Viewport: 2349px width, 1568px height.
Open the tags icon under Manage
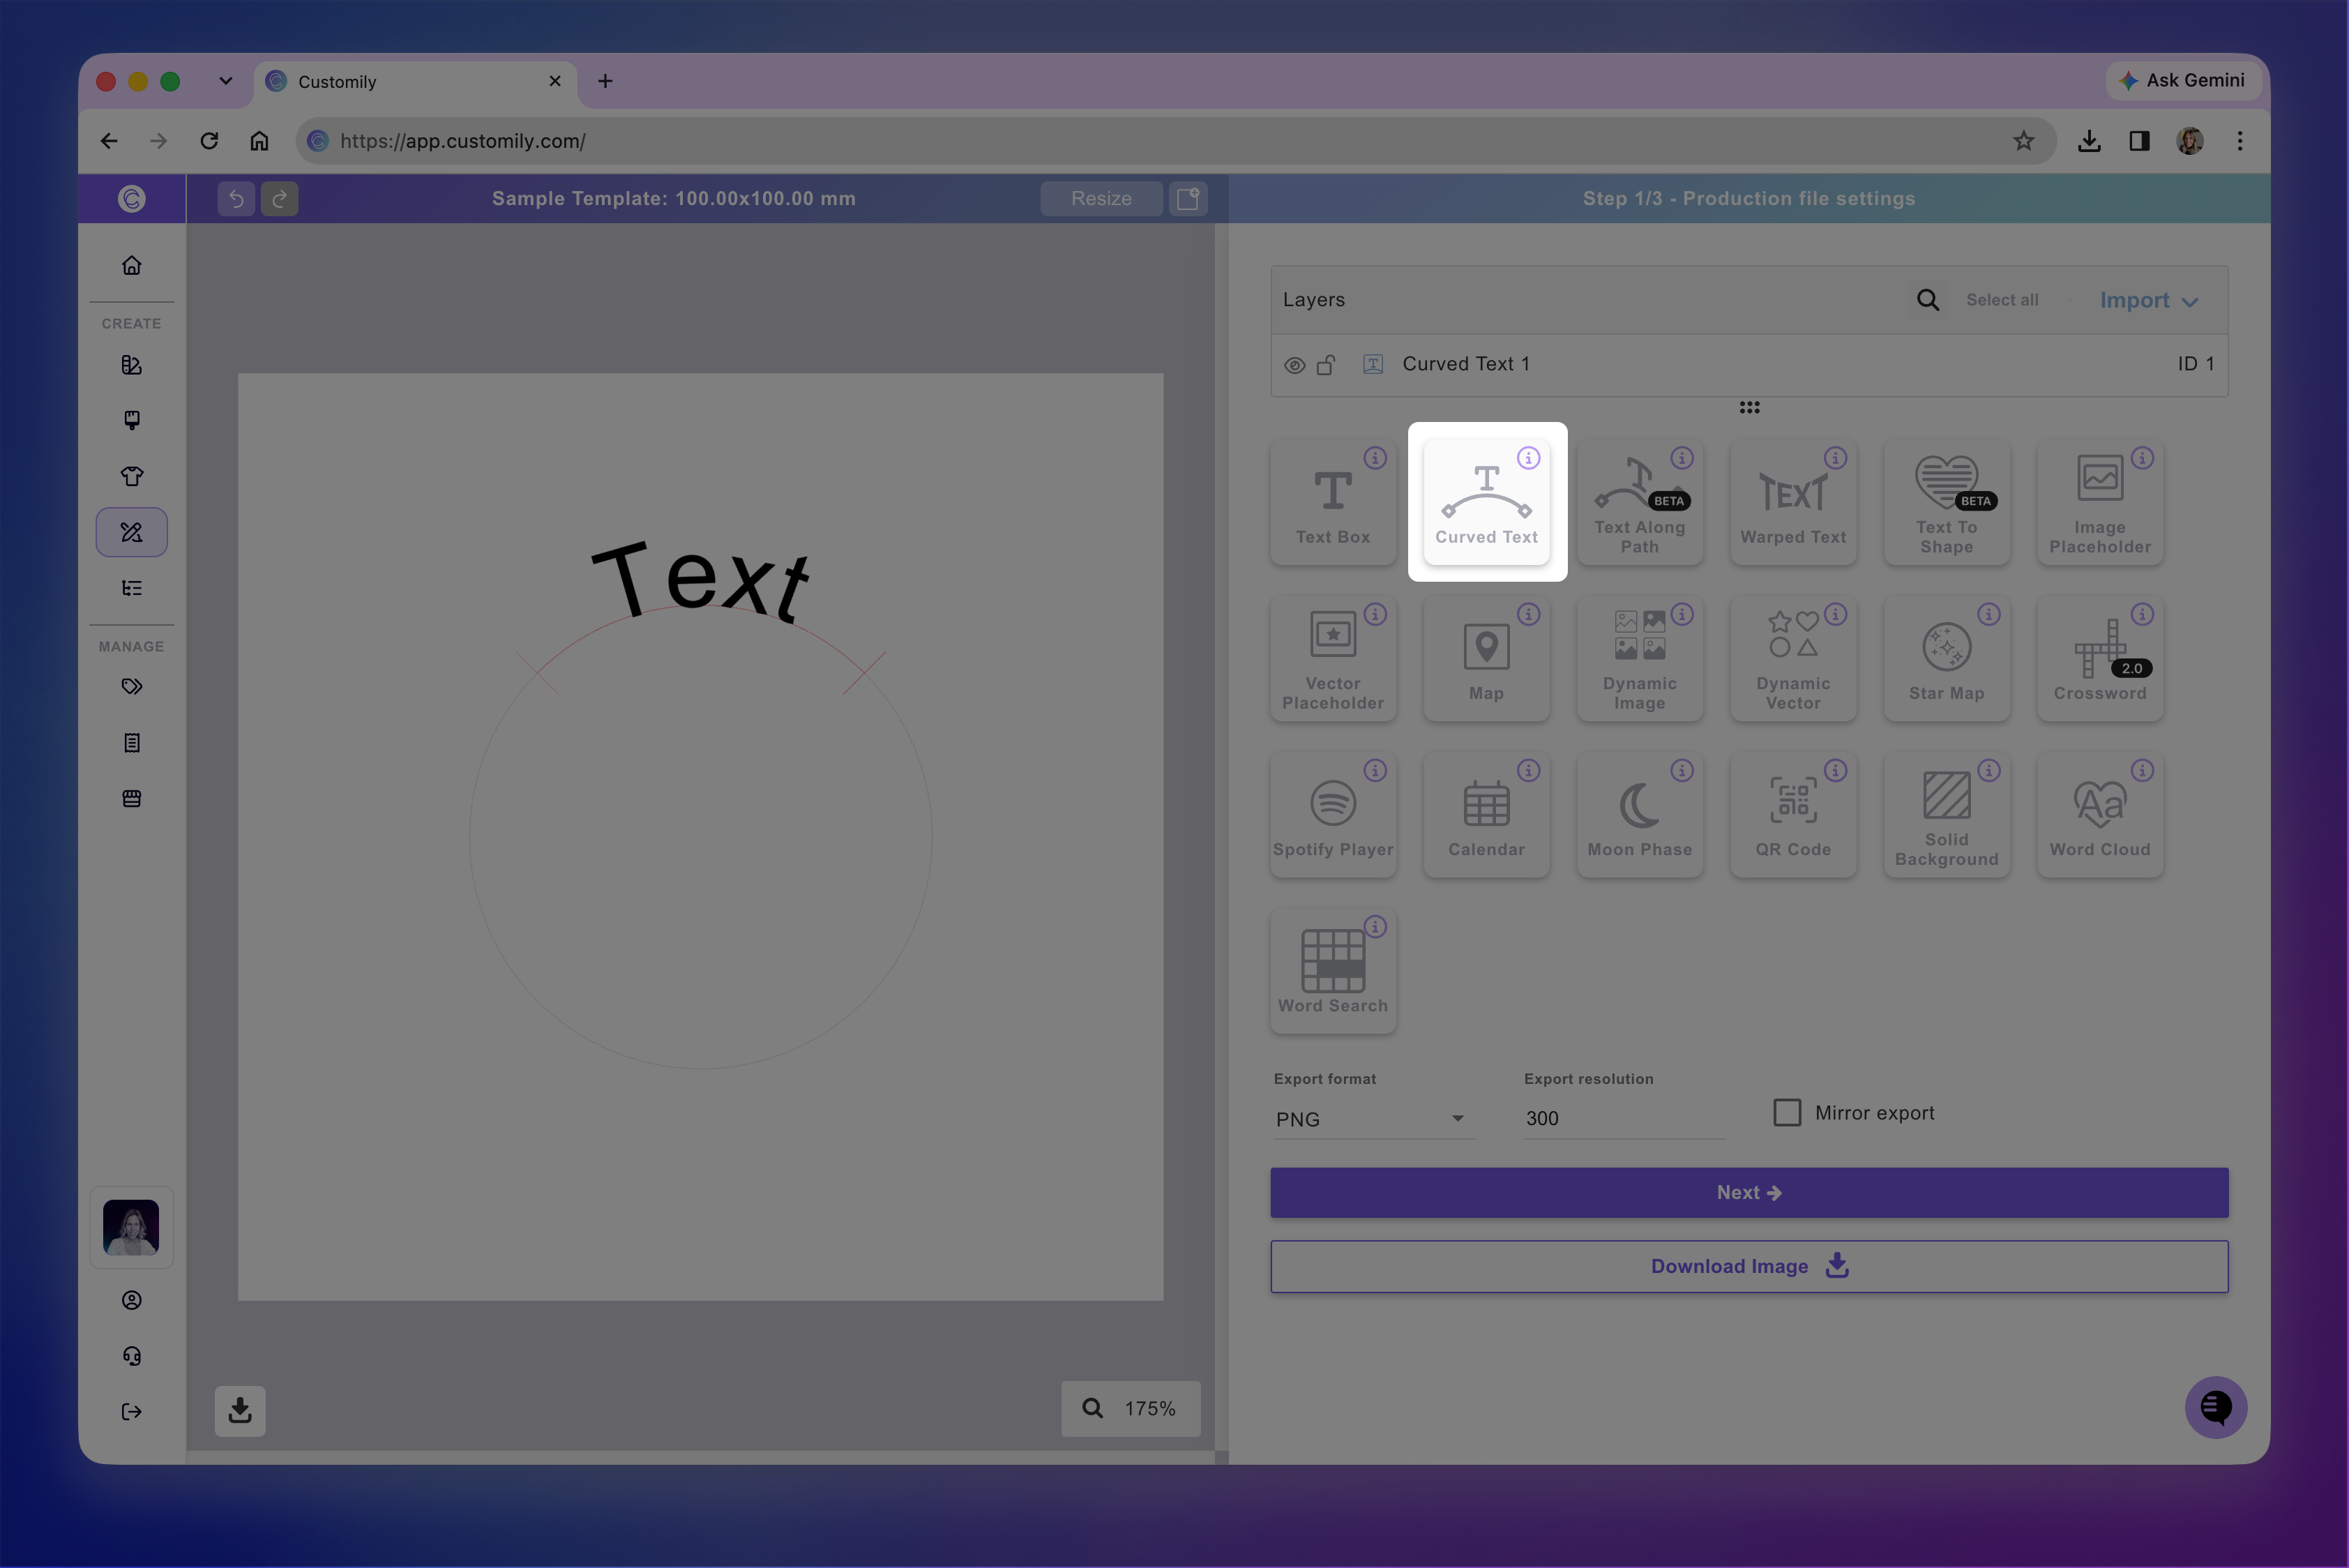click(x=132, y=687)
